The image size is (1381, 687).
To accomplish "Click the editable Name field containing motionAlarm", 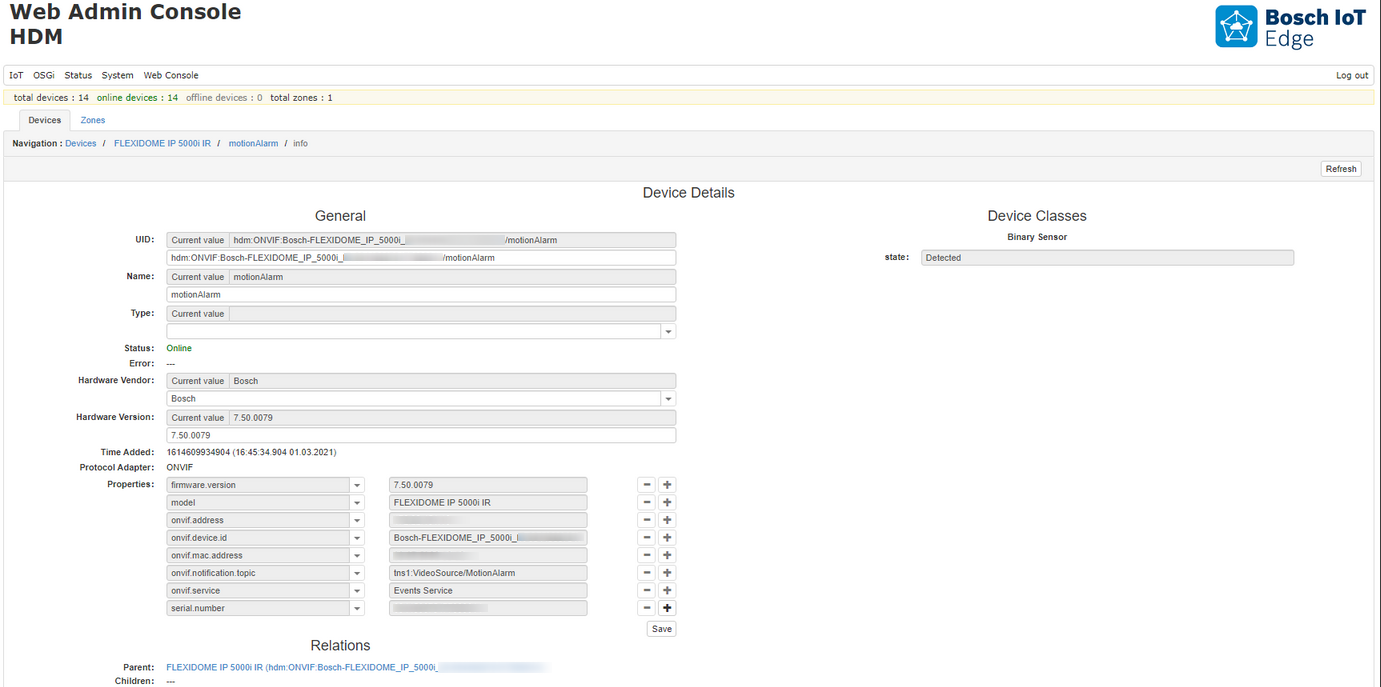I will pyautogui.click(x=420, y=295).
